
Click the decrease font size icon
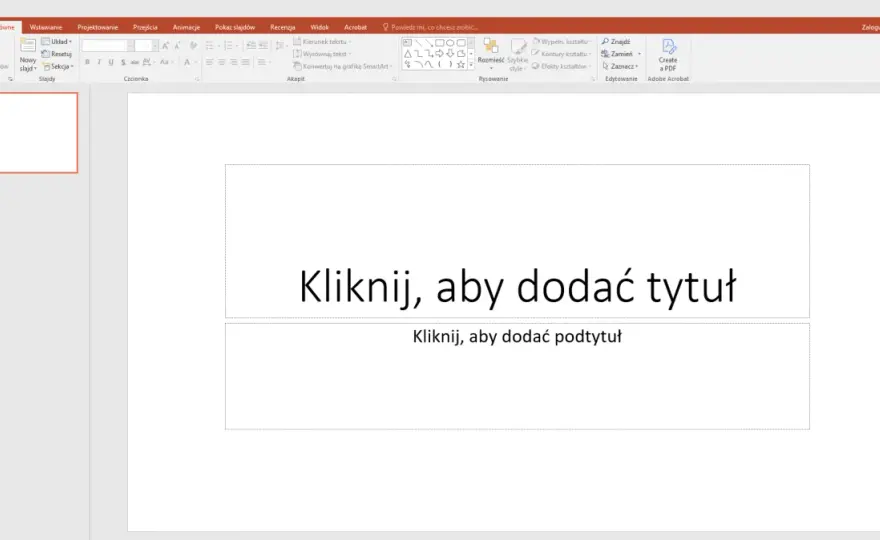pyautogui.click(x=177, y=45)
